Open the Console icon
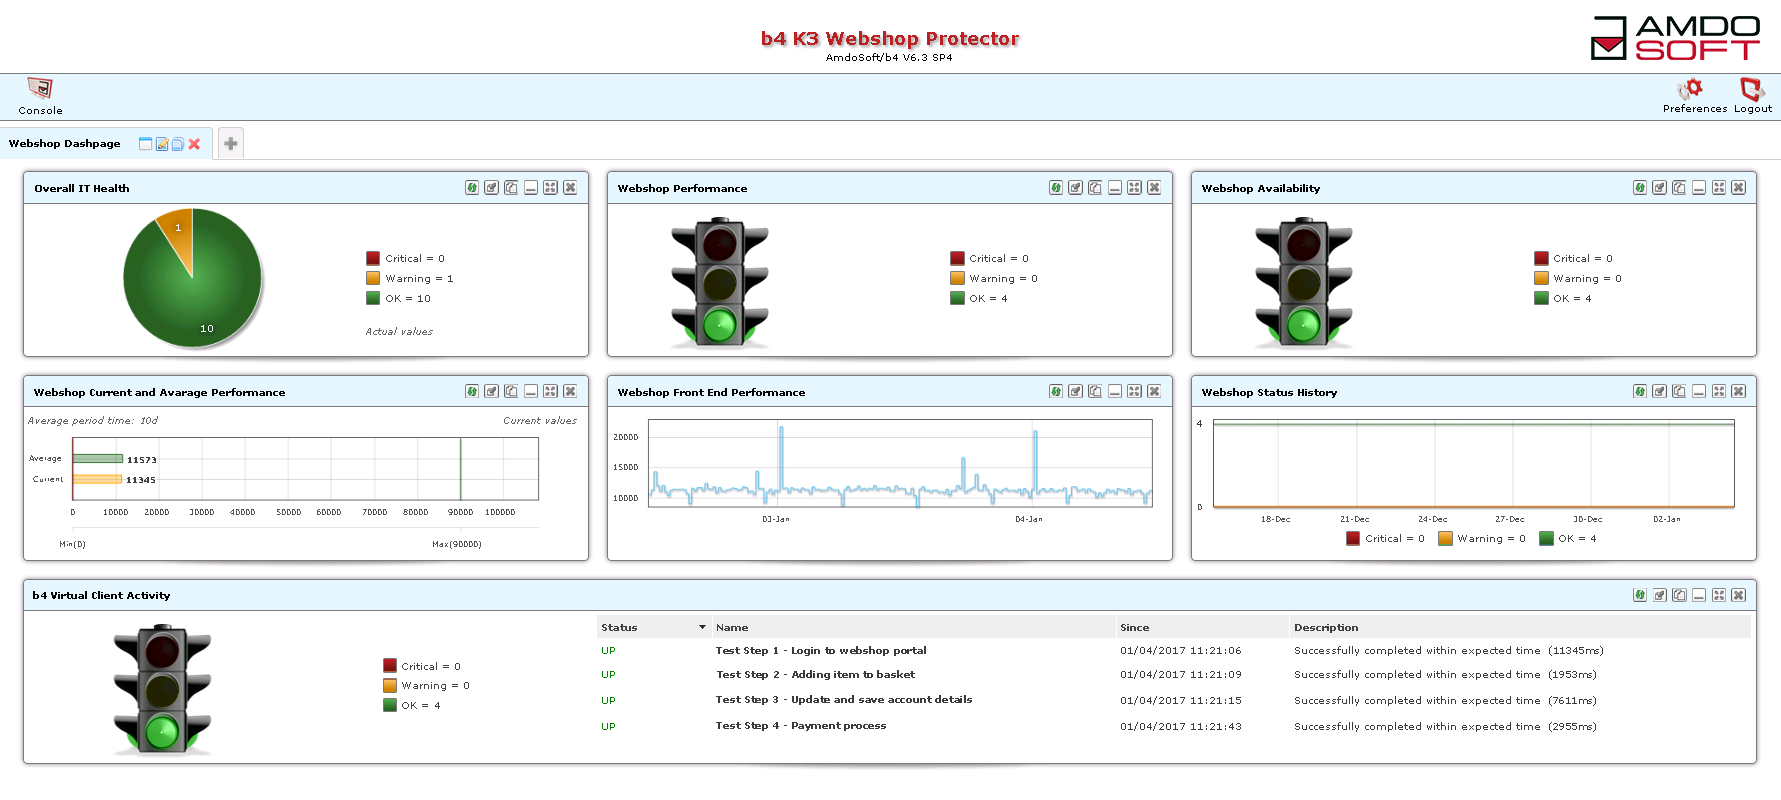 (x=40, y=89)
